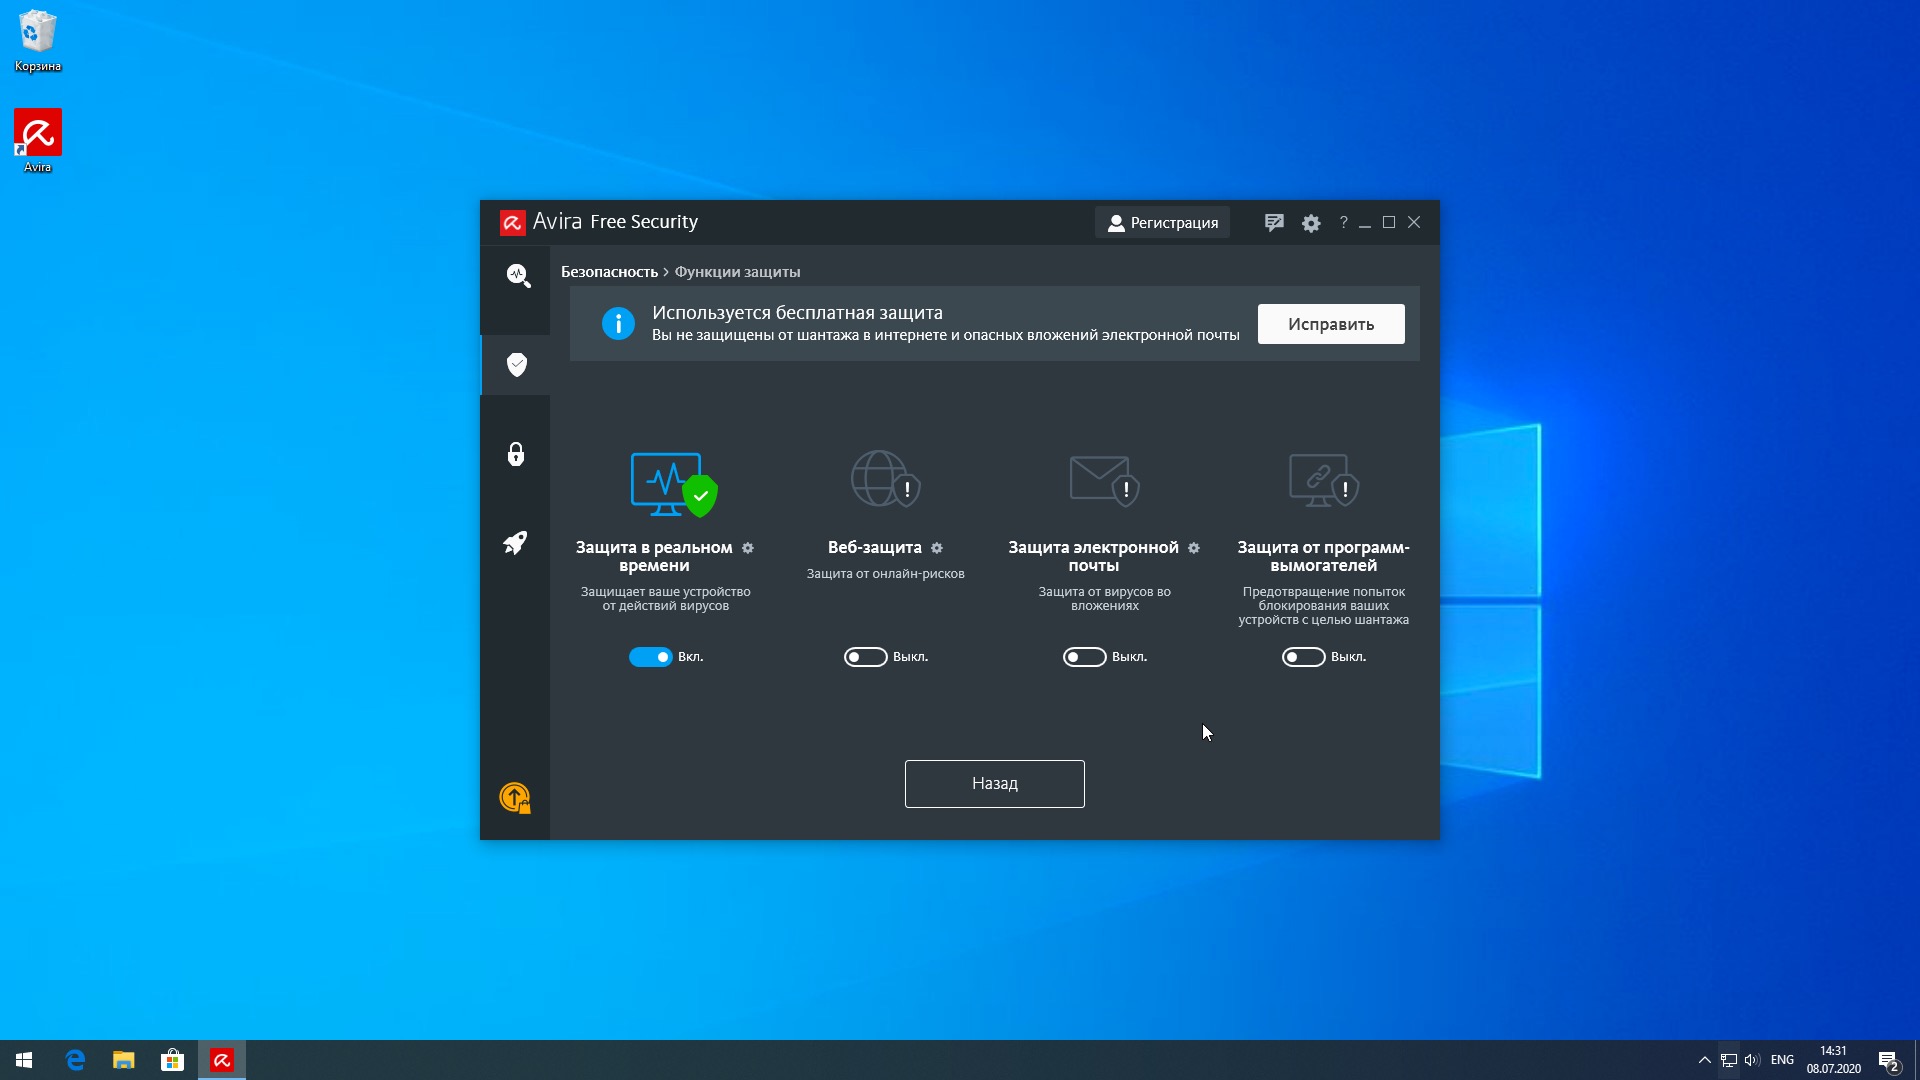Image resolution: width=1920 pixels, height=1080 pixels.
Task: Show hidden system tray icons
Action: pos(1704,1060)
